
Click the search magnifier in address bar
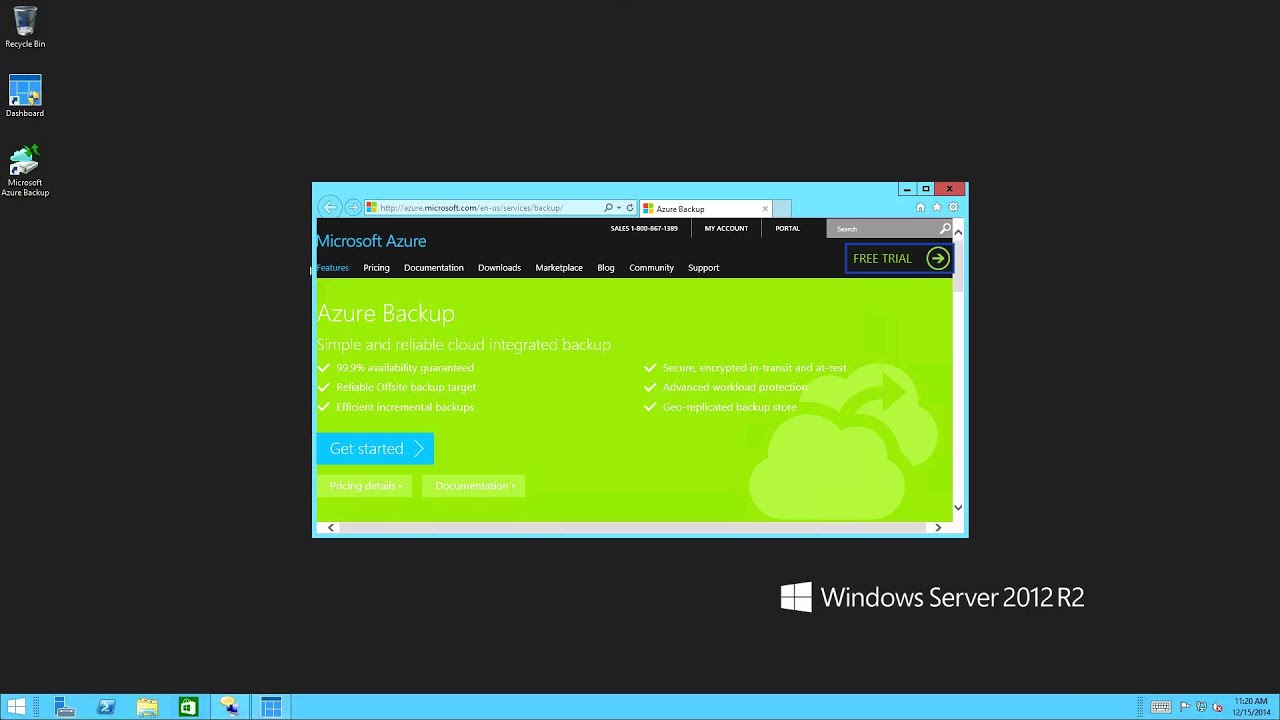click(x=608, y=208)
